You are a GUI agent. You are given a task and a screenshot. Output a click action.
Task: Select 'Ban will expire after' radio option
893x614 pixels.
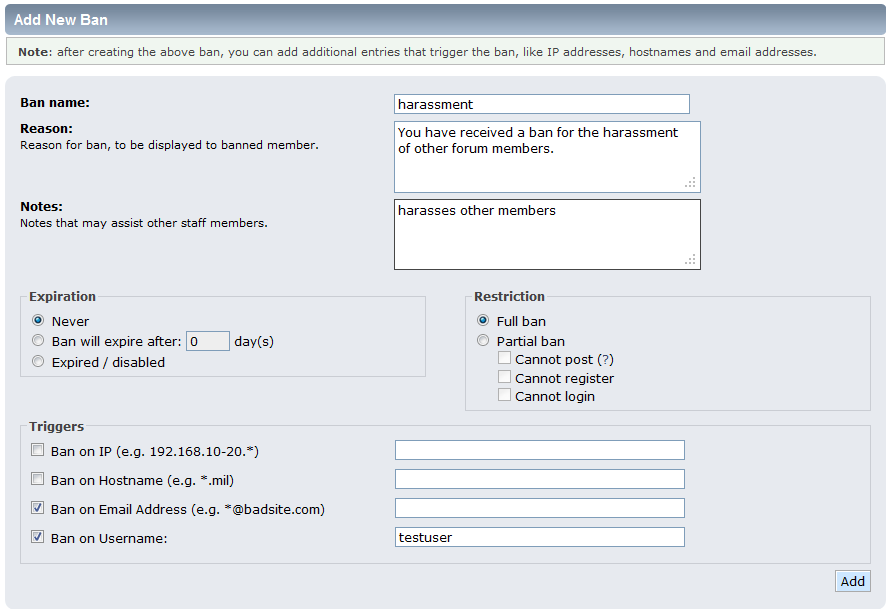pyautogui.click(x=38, y=341)
